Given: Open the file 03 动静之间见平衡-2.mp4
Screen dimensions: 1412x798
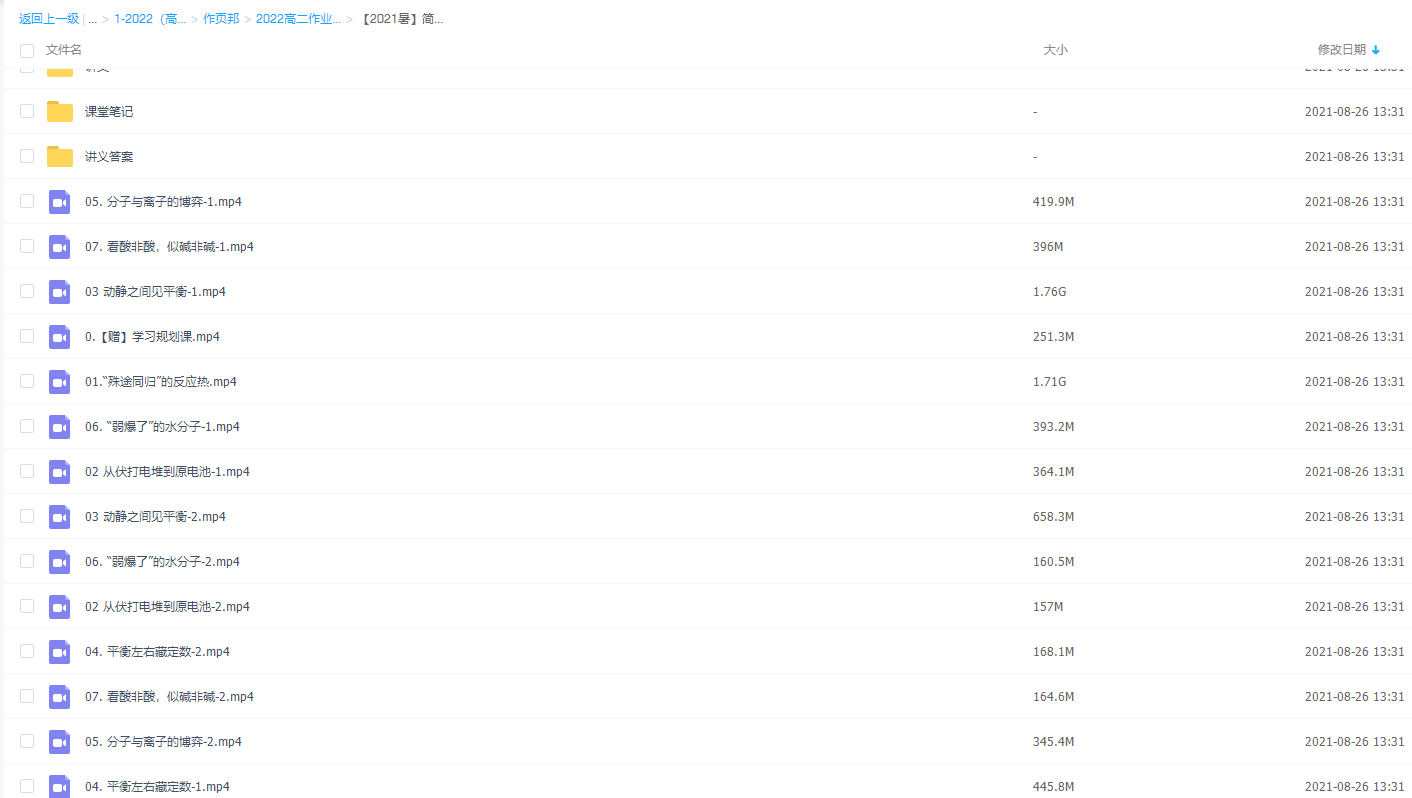Looking at the screenshot, I should tap(155, 517).
